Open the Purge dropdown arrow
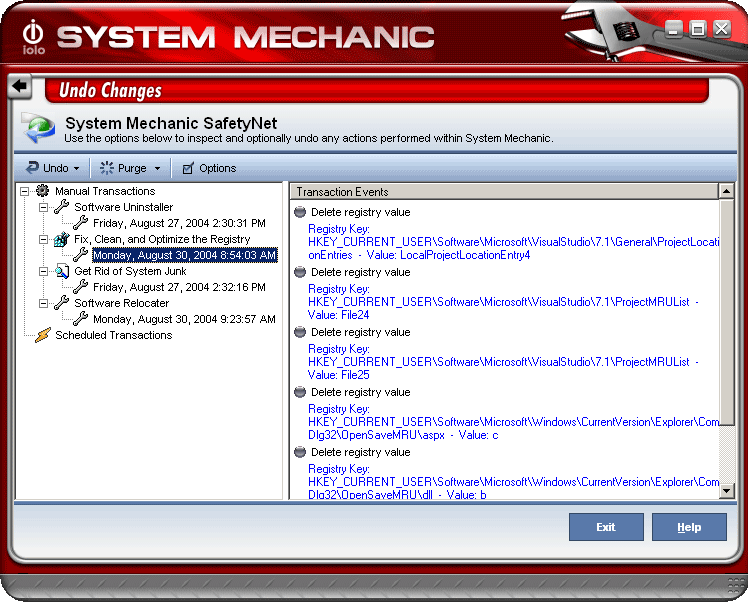 coord(157,168)
